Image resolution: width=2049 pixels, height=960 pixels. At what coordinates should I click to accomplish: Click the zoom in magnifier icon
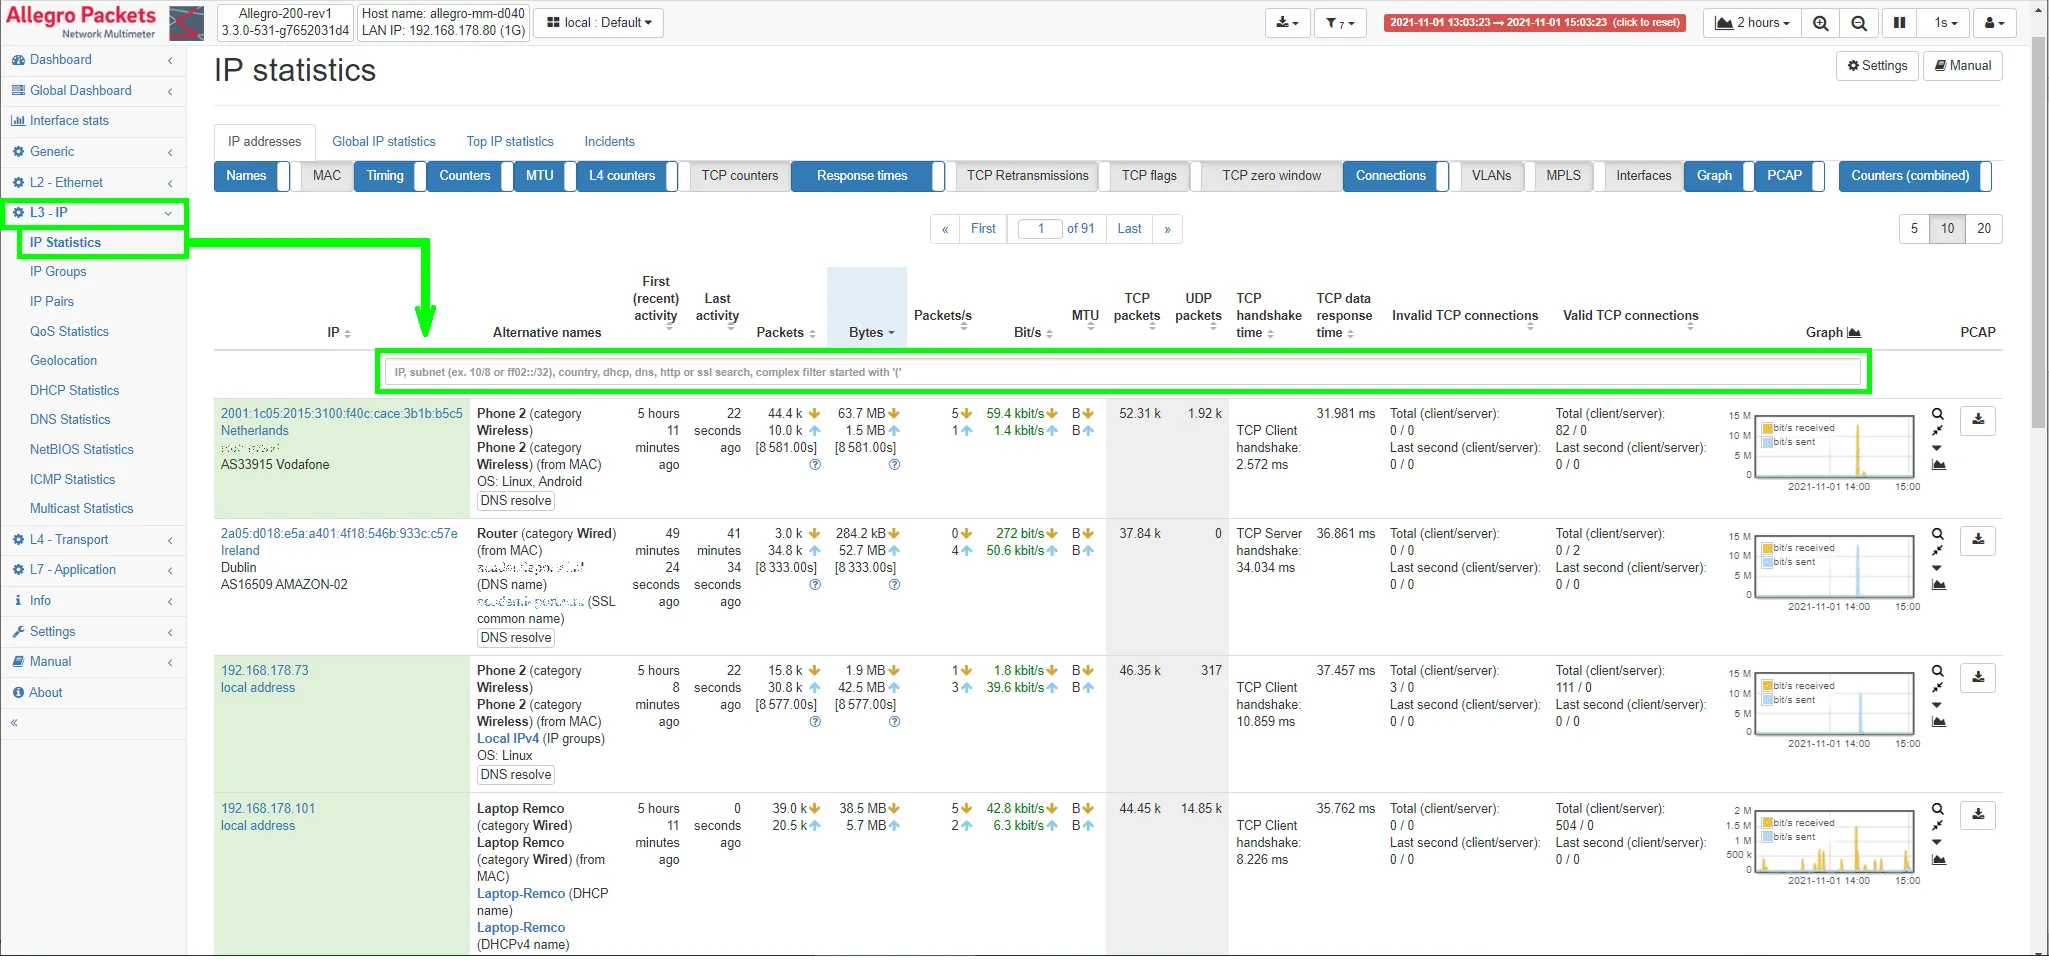(x=1820, y=23)
